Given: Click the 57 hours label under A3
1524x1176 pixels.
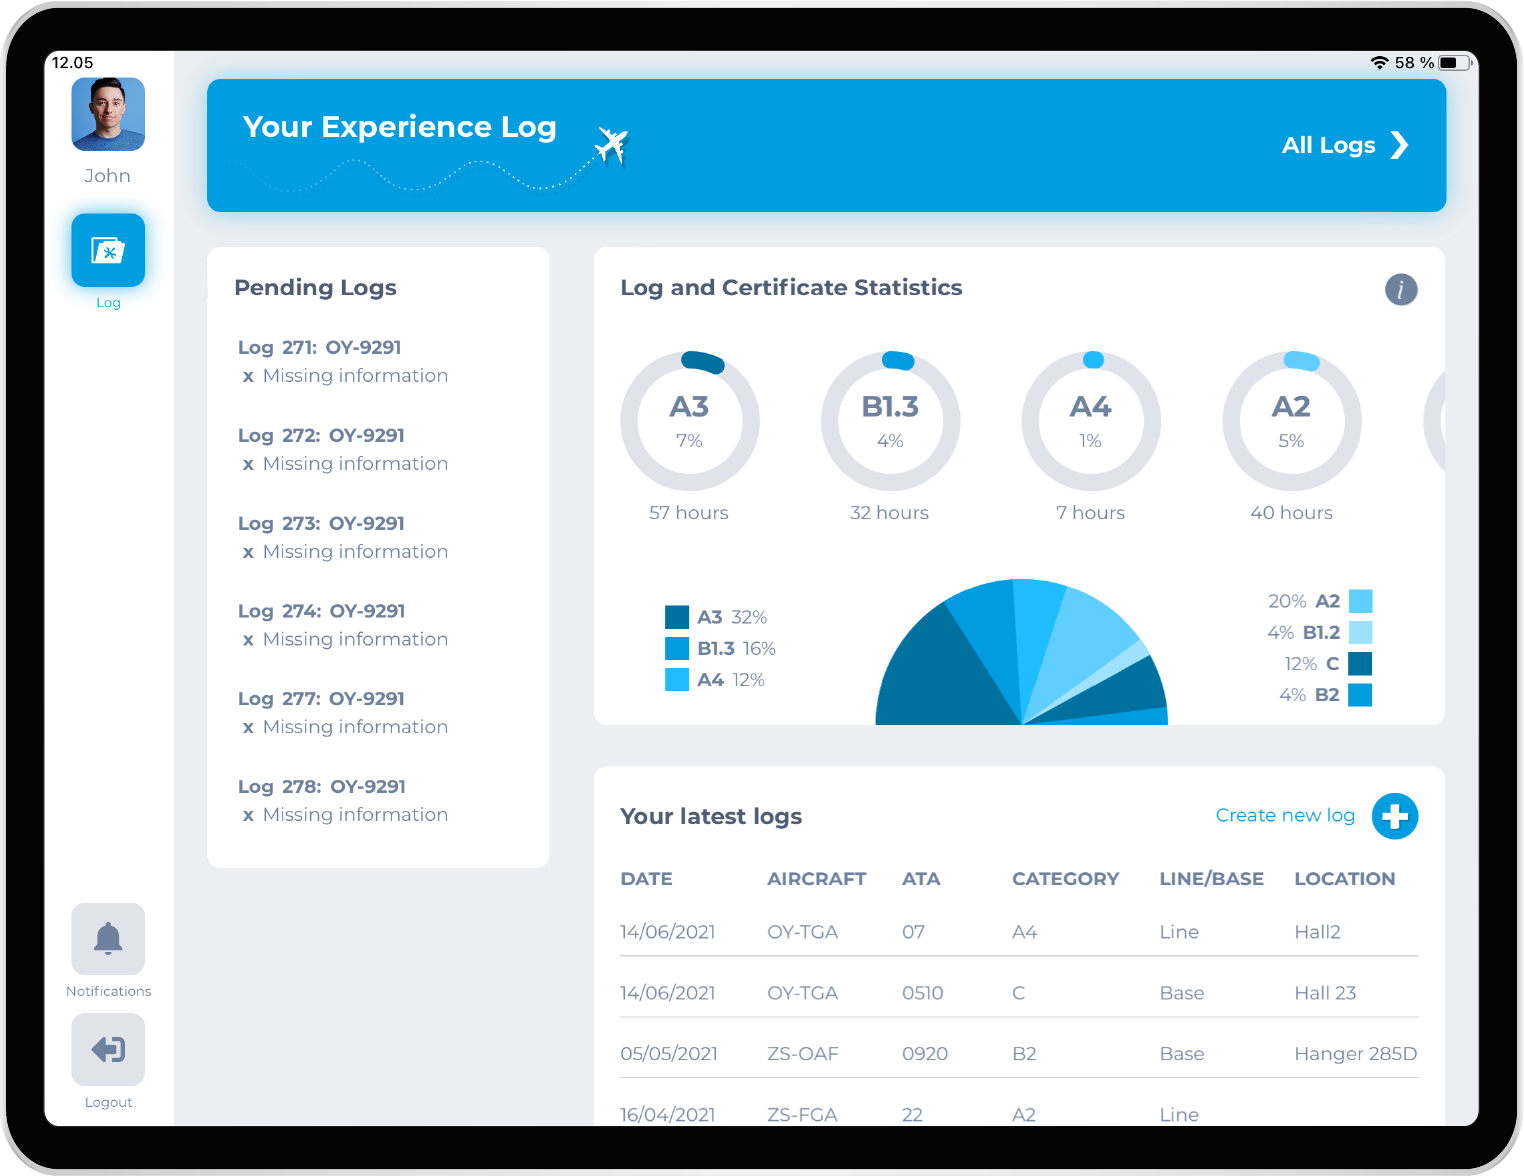Looking at the screenshot, I should (689, 513).
